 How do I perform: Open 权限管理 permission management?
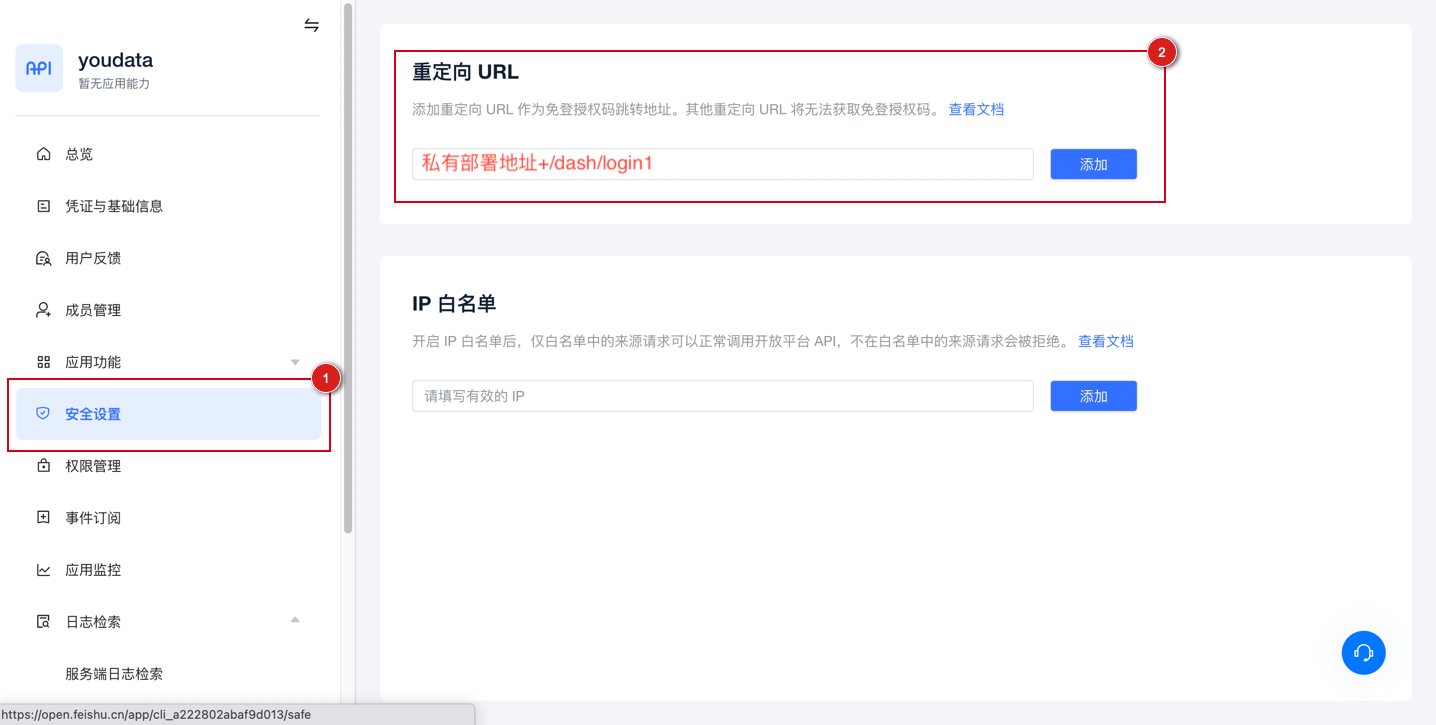(91, 465)
